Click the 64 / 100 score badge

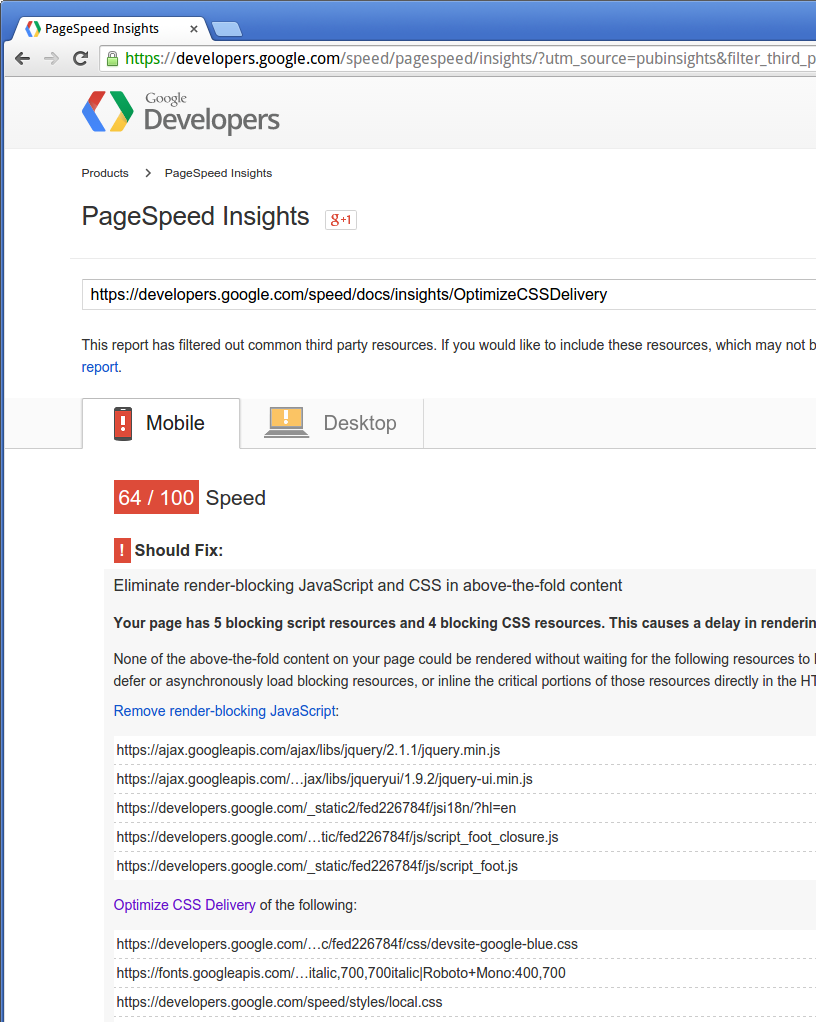click(156, 497)
